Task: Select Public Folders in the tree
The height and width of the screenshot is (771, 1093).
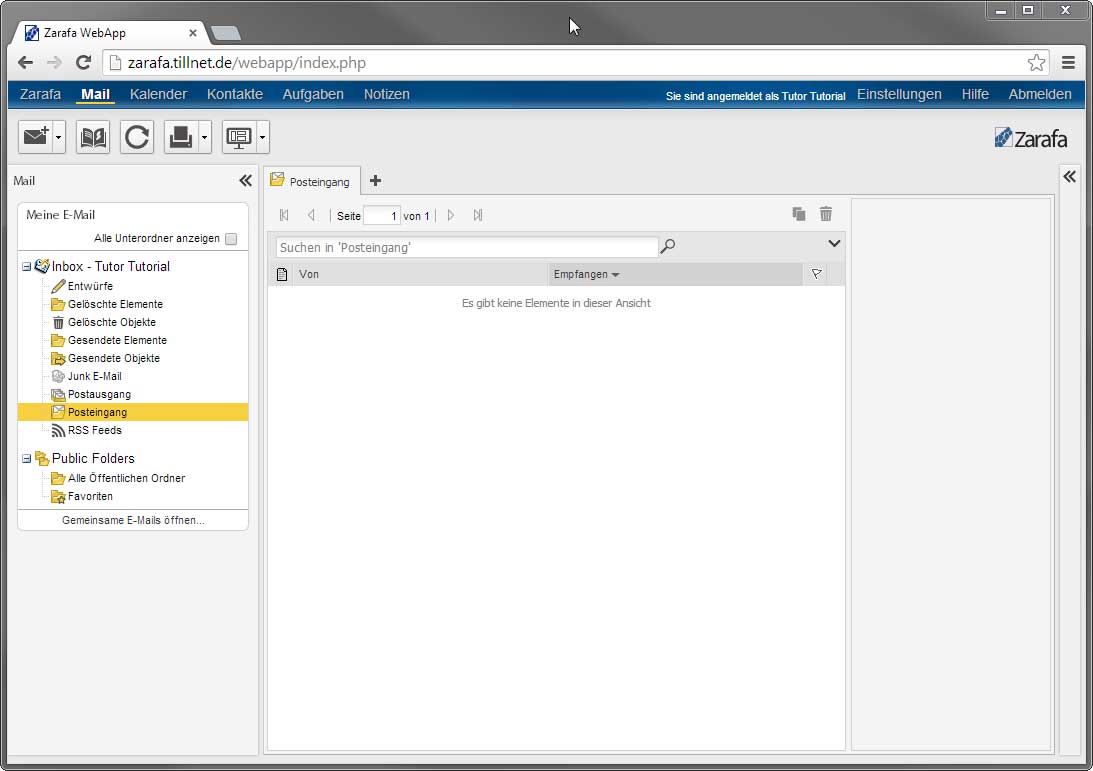Action: (93, 459)
